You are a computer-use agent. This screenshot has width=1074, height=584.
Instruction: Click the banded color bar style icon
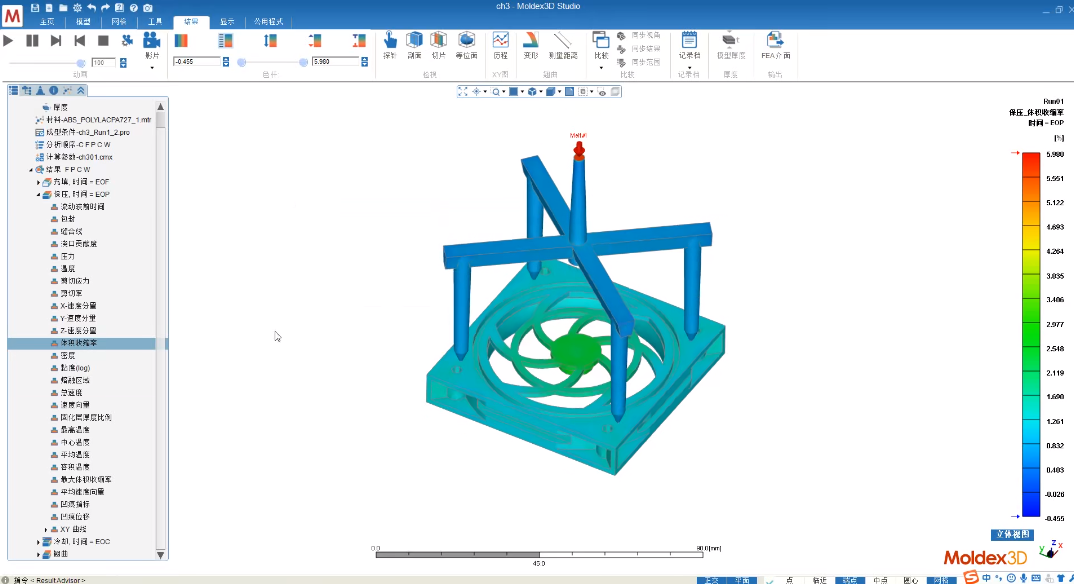tap(225, 41)
